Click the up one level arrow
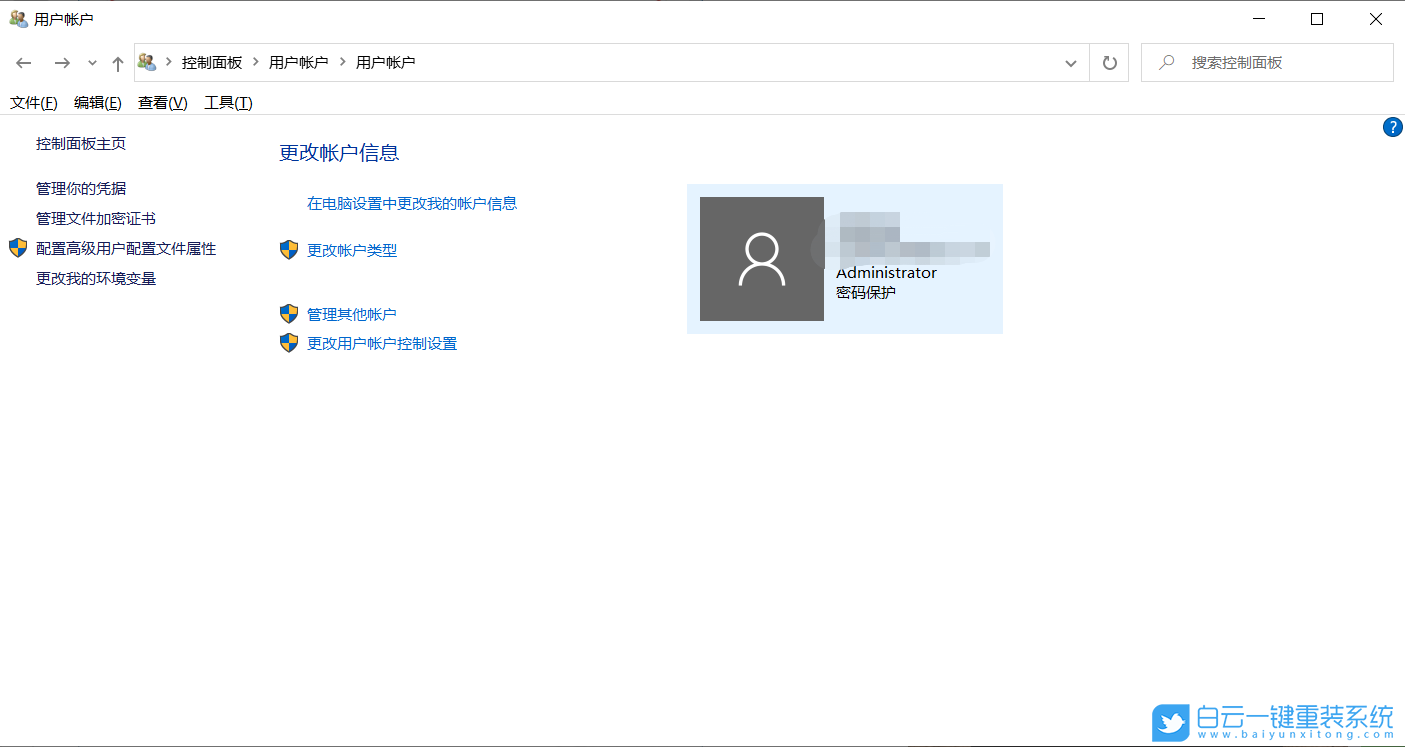 (117, 62)
